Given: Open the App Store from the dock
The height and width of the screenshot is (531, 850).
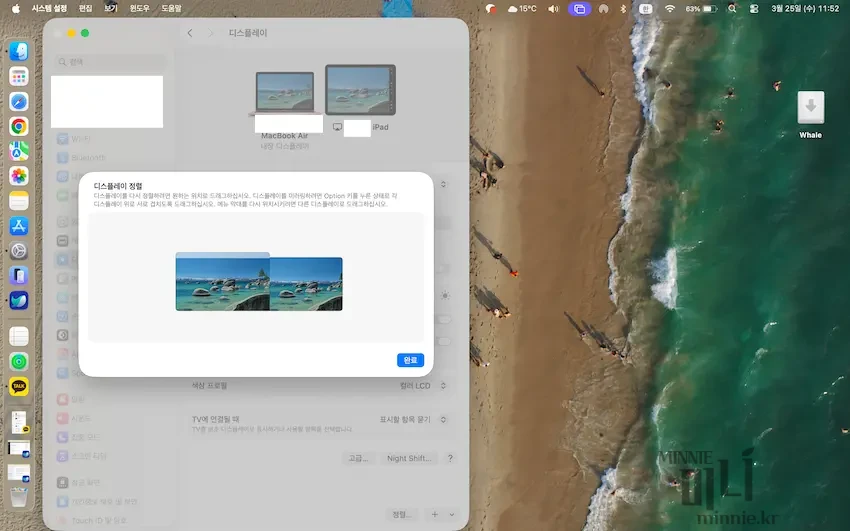Looking at the screenshot, I should (18, 226).
